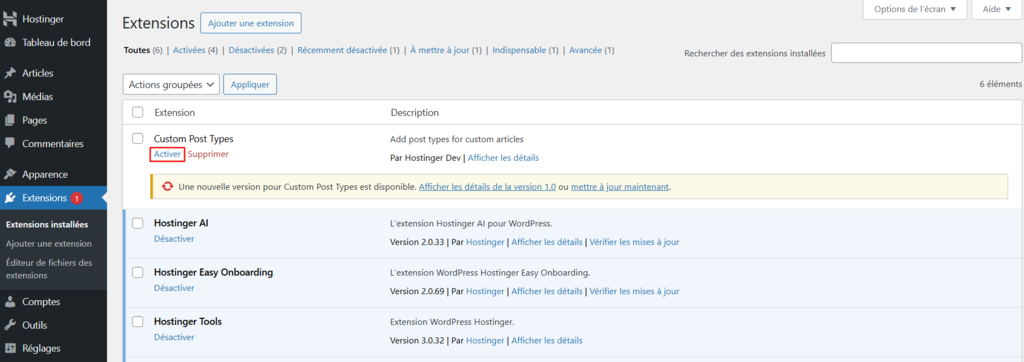Expand Options de l'écran panel
Screen dimensions: 1024x362
914,9
